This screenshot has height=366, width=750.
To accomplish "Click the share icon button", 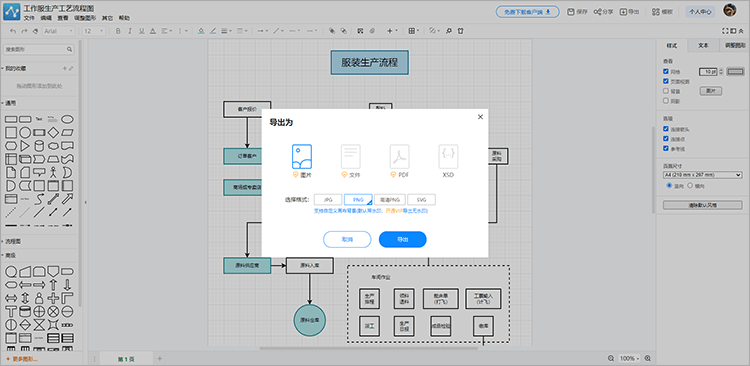I will pos(597,11).
